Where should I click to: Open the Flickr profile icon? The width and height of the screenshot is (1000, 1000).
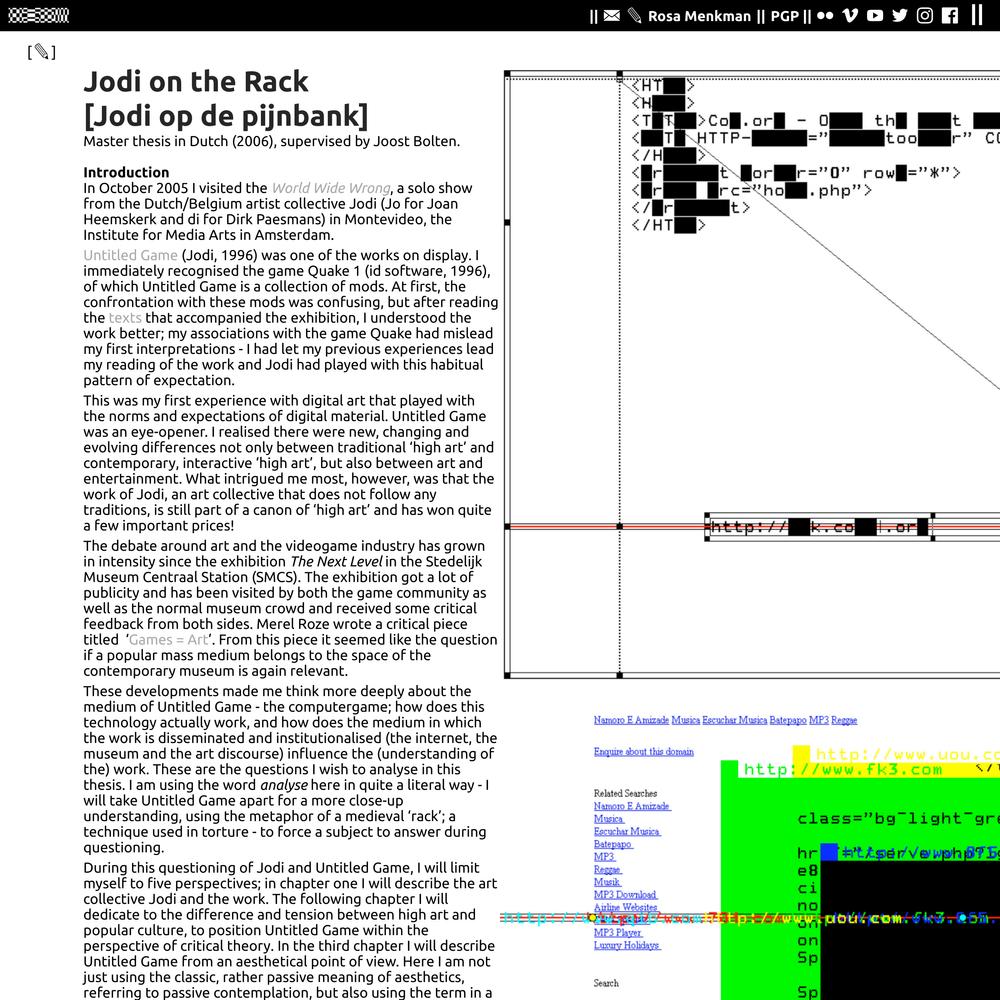point(825,15)
